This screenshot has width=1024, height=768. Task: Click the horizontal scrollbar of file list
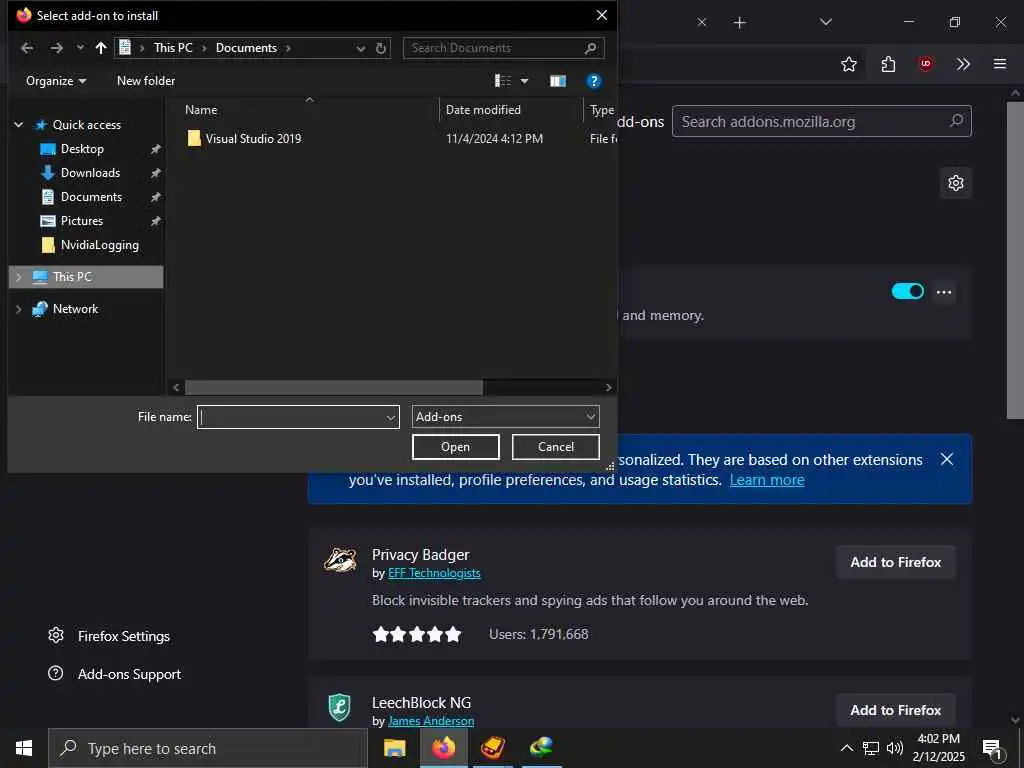click(334, 387)
